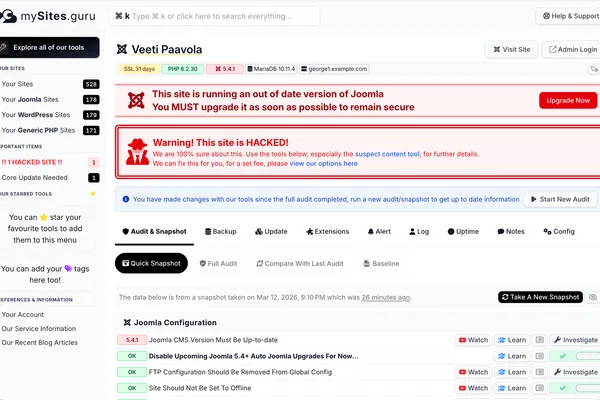
Task: Click the Joomla icon beside Veeti Paavola
Action: 122,49
